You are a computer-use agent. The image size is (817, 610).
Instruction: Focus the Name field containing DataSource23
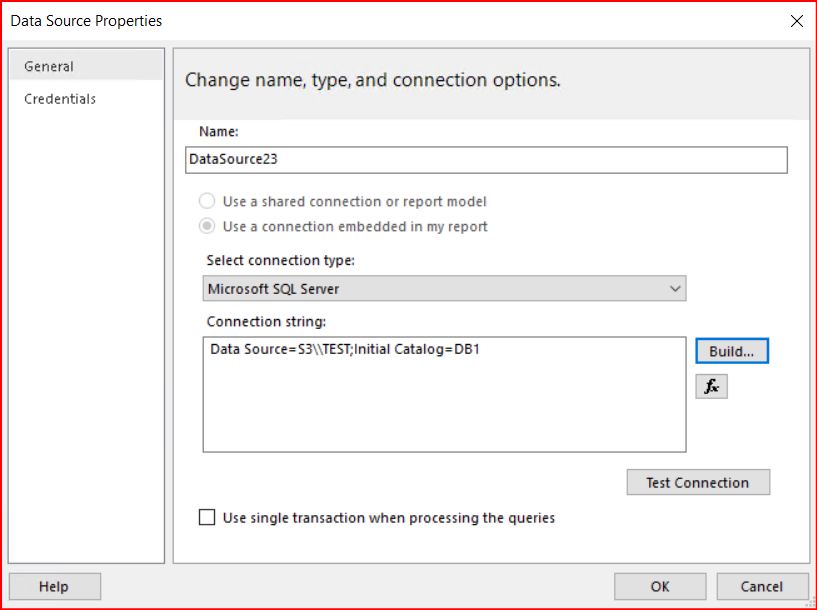pyautogui.click(x=486, y=160)
